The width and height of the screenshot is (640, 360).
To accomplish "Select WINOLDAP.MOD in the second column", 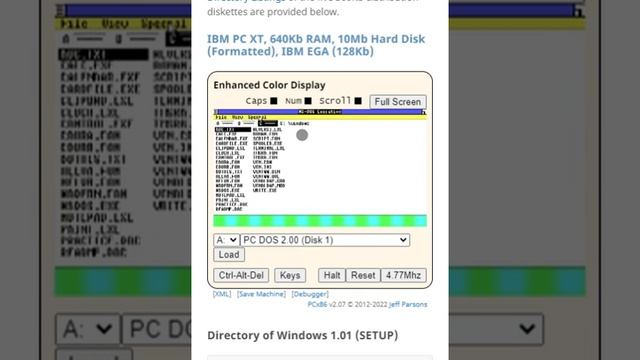I will point(269,186).
